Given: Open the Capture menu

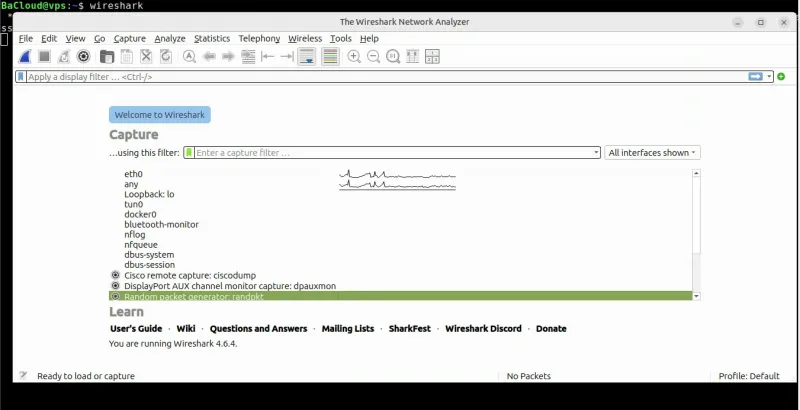Looking at the screenshot, I should [130, 38].
